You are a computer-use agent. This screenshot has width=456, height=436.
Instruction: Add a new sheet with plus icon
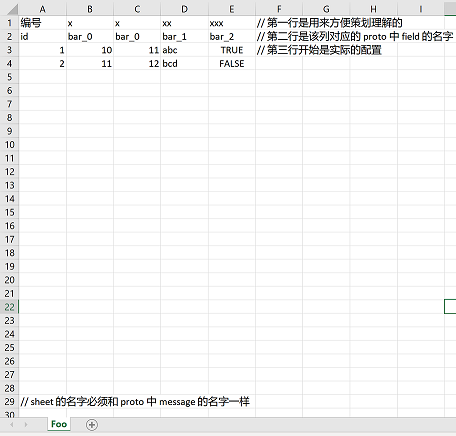pos(92,425)
